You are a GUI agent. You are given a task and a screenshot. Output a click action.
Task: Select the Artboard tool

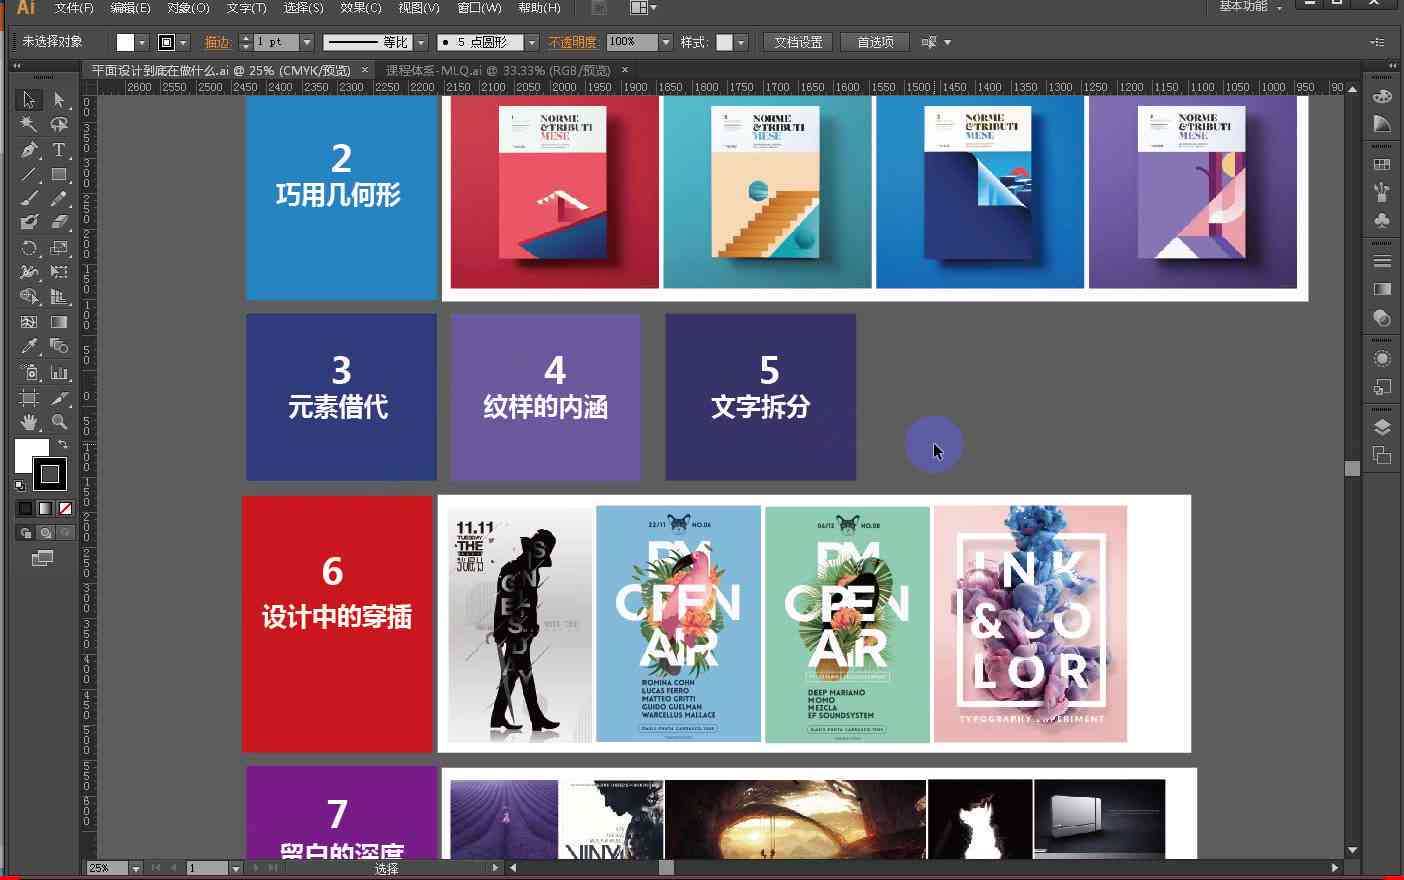click(x=29, y=398)
